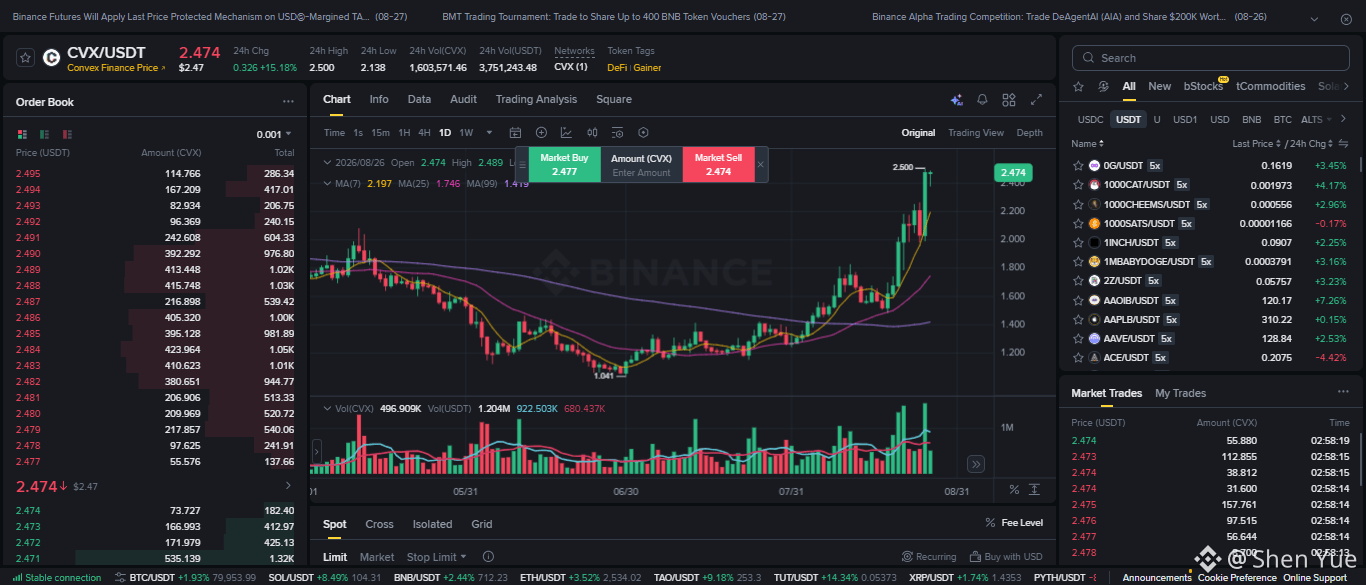The width and height of the screenshot is (1366, 585).
Task: Switch to the My Trades tab
Action: click(x=1180, y=393)
